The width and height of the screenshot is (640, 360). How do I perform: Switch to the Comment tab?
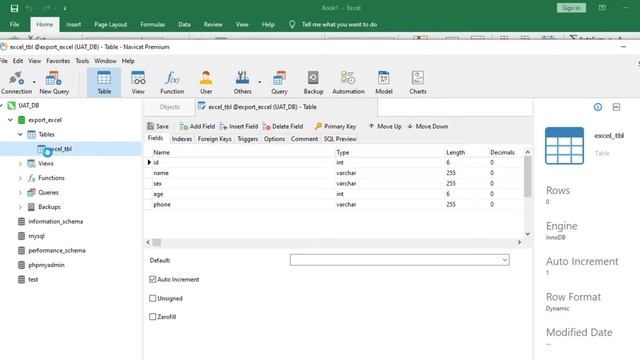[x=304, y=139]
